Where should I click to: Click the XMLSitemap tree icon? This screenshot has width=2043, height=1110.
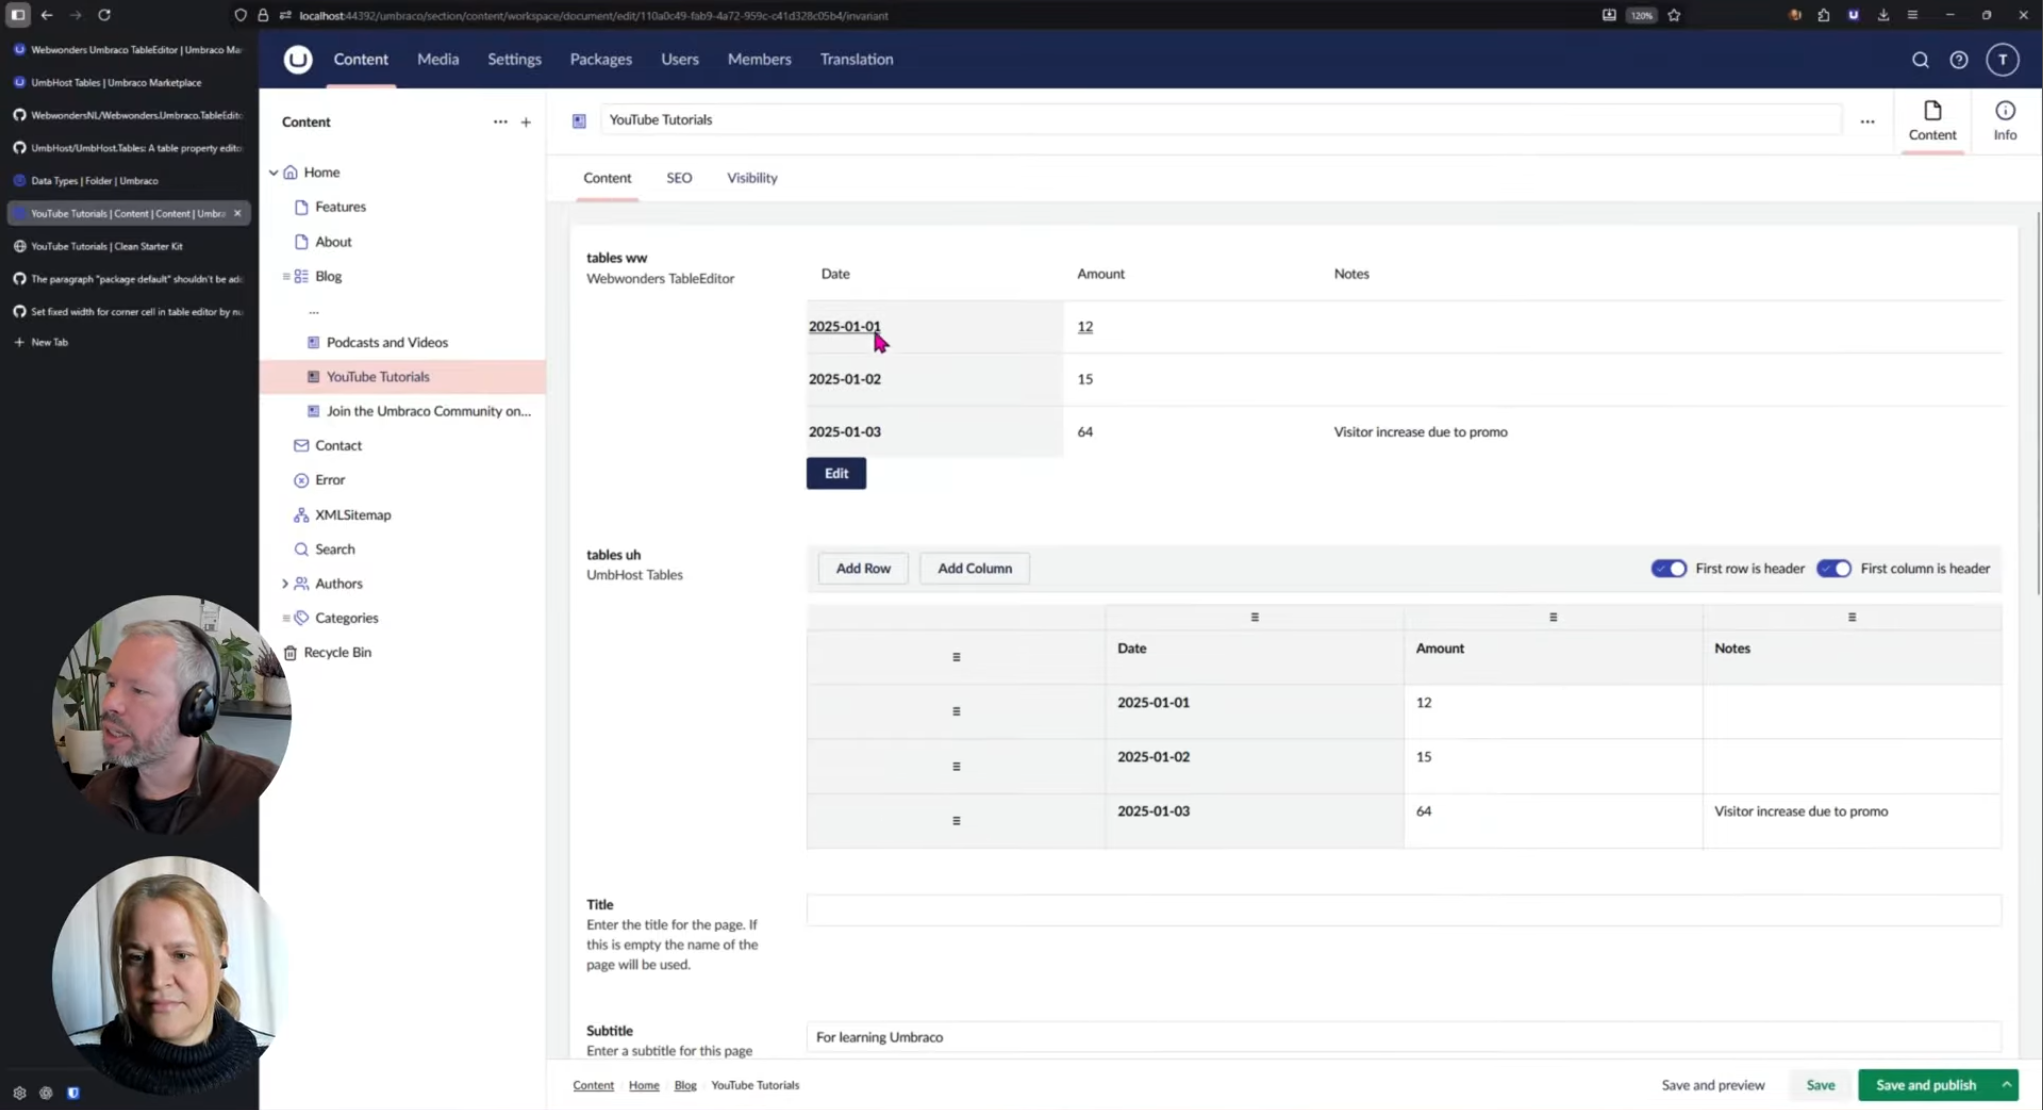[x=301, y=515]
